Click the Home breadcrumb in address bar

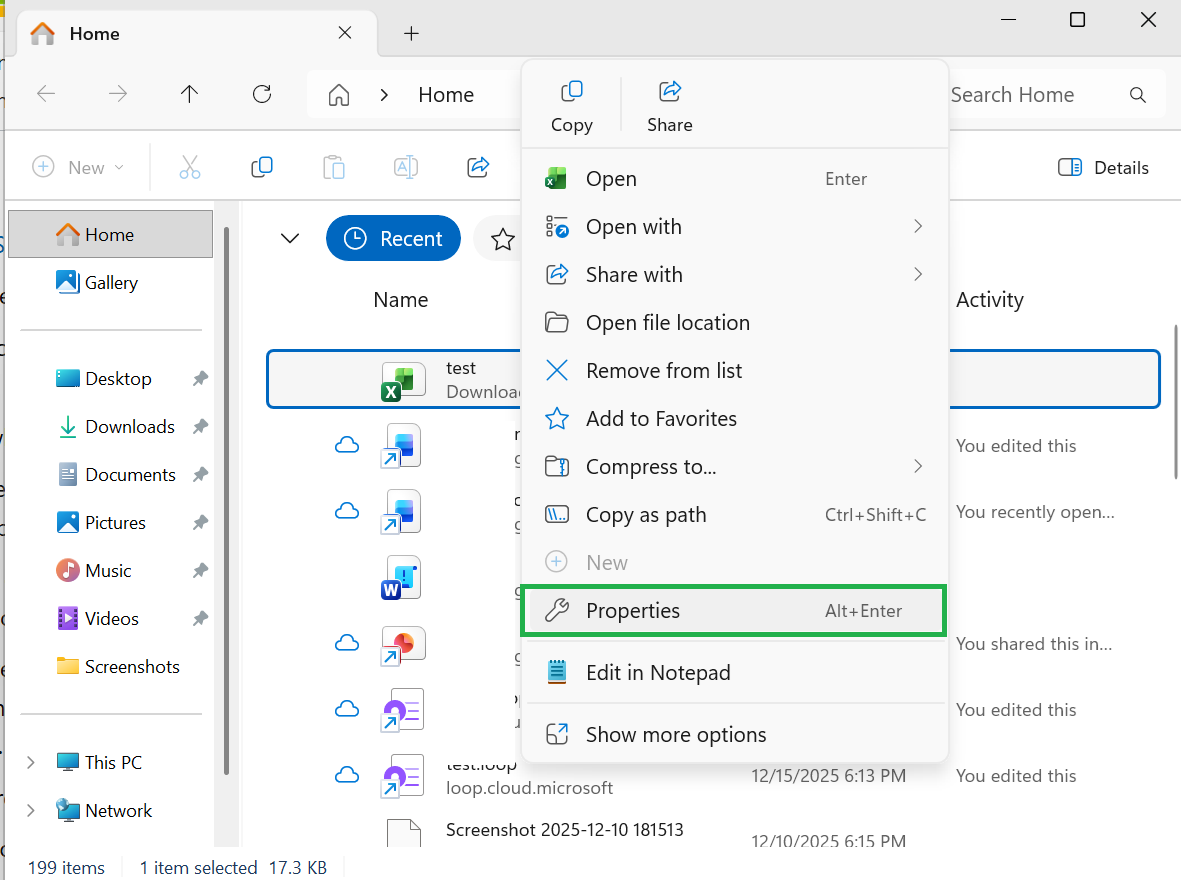[x=446, y=95]
